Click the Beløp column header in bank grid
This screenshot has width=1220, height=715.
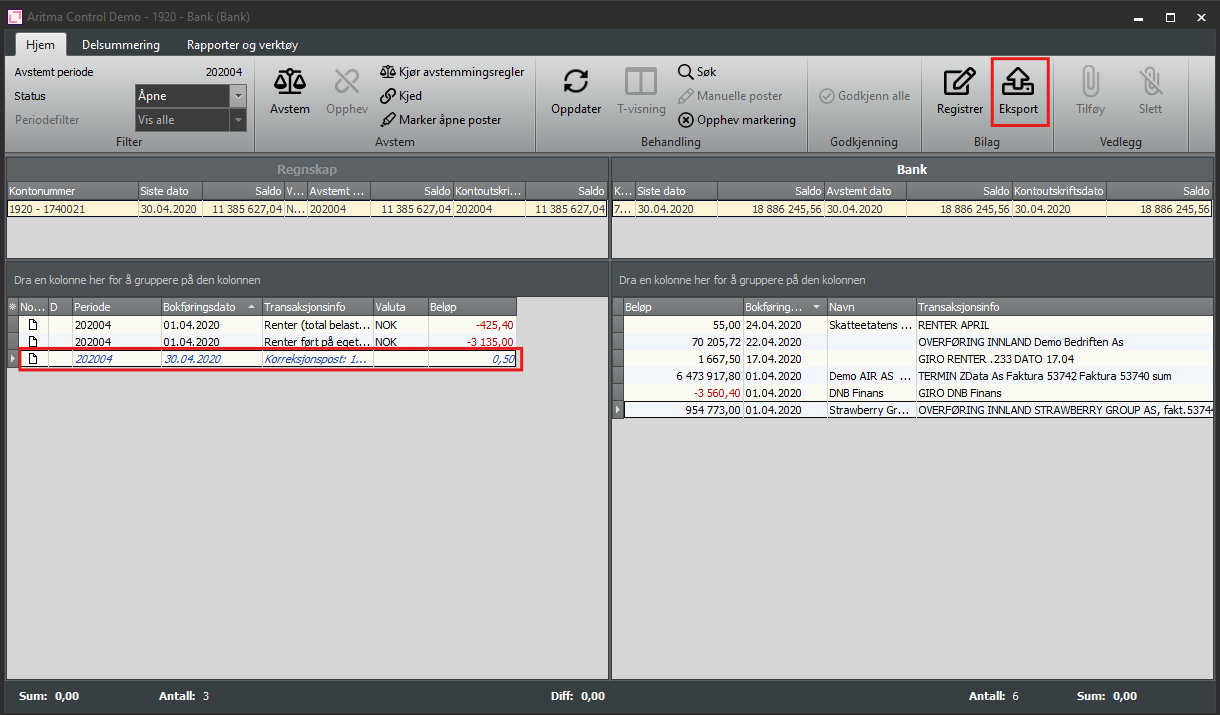[680, 307]
